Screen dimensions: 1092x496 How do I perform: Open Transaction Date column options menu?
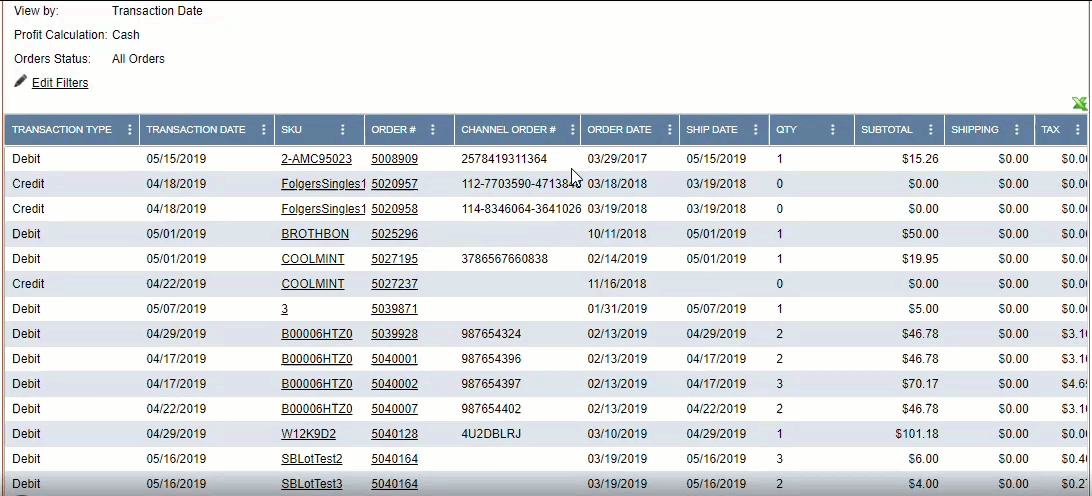pos(264,130)
